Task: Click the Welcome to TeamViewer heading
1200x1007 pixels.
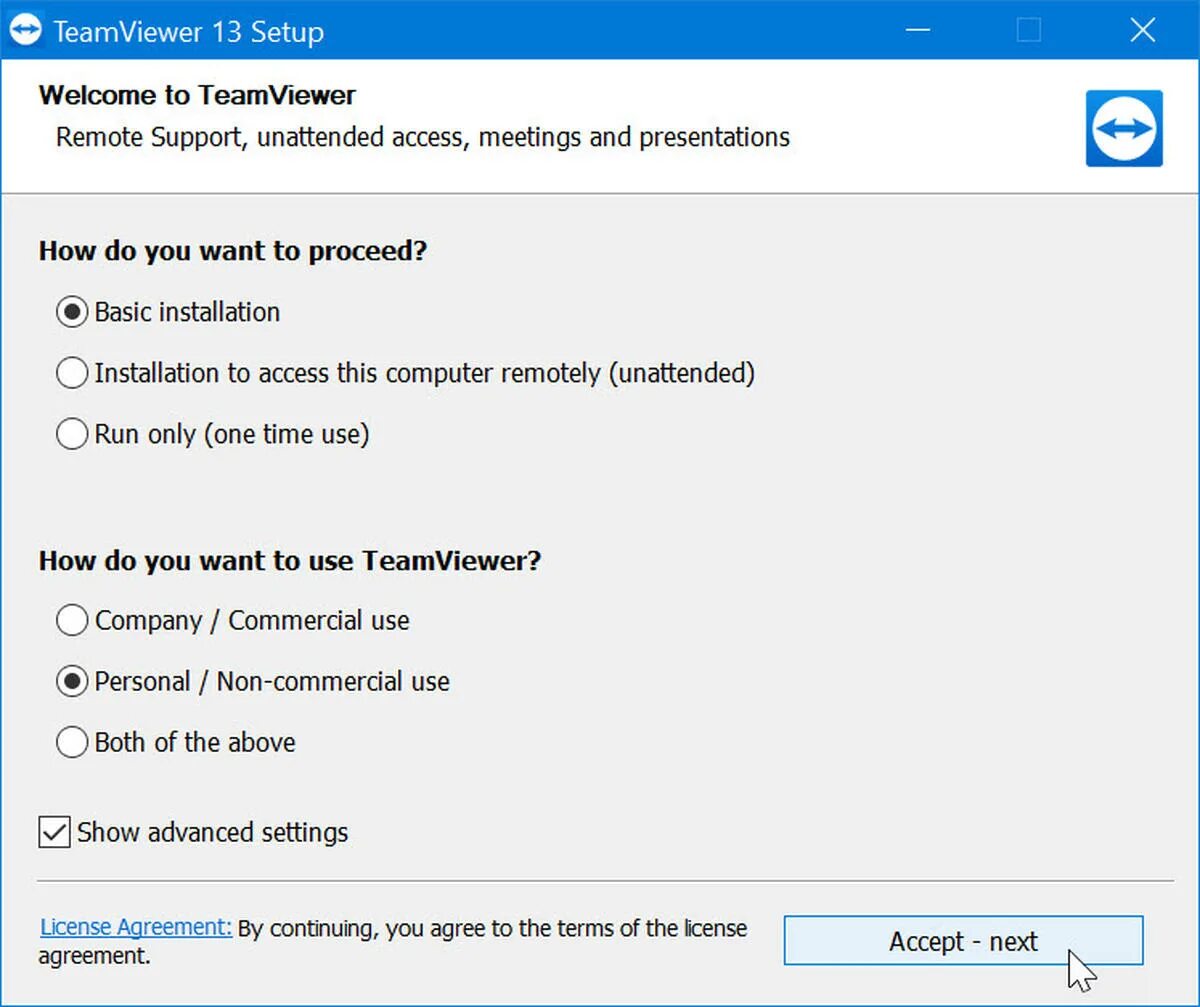Action: (197, 95)
